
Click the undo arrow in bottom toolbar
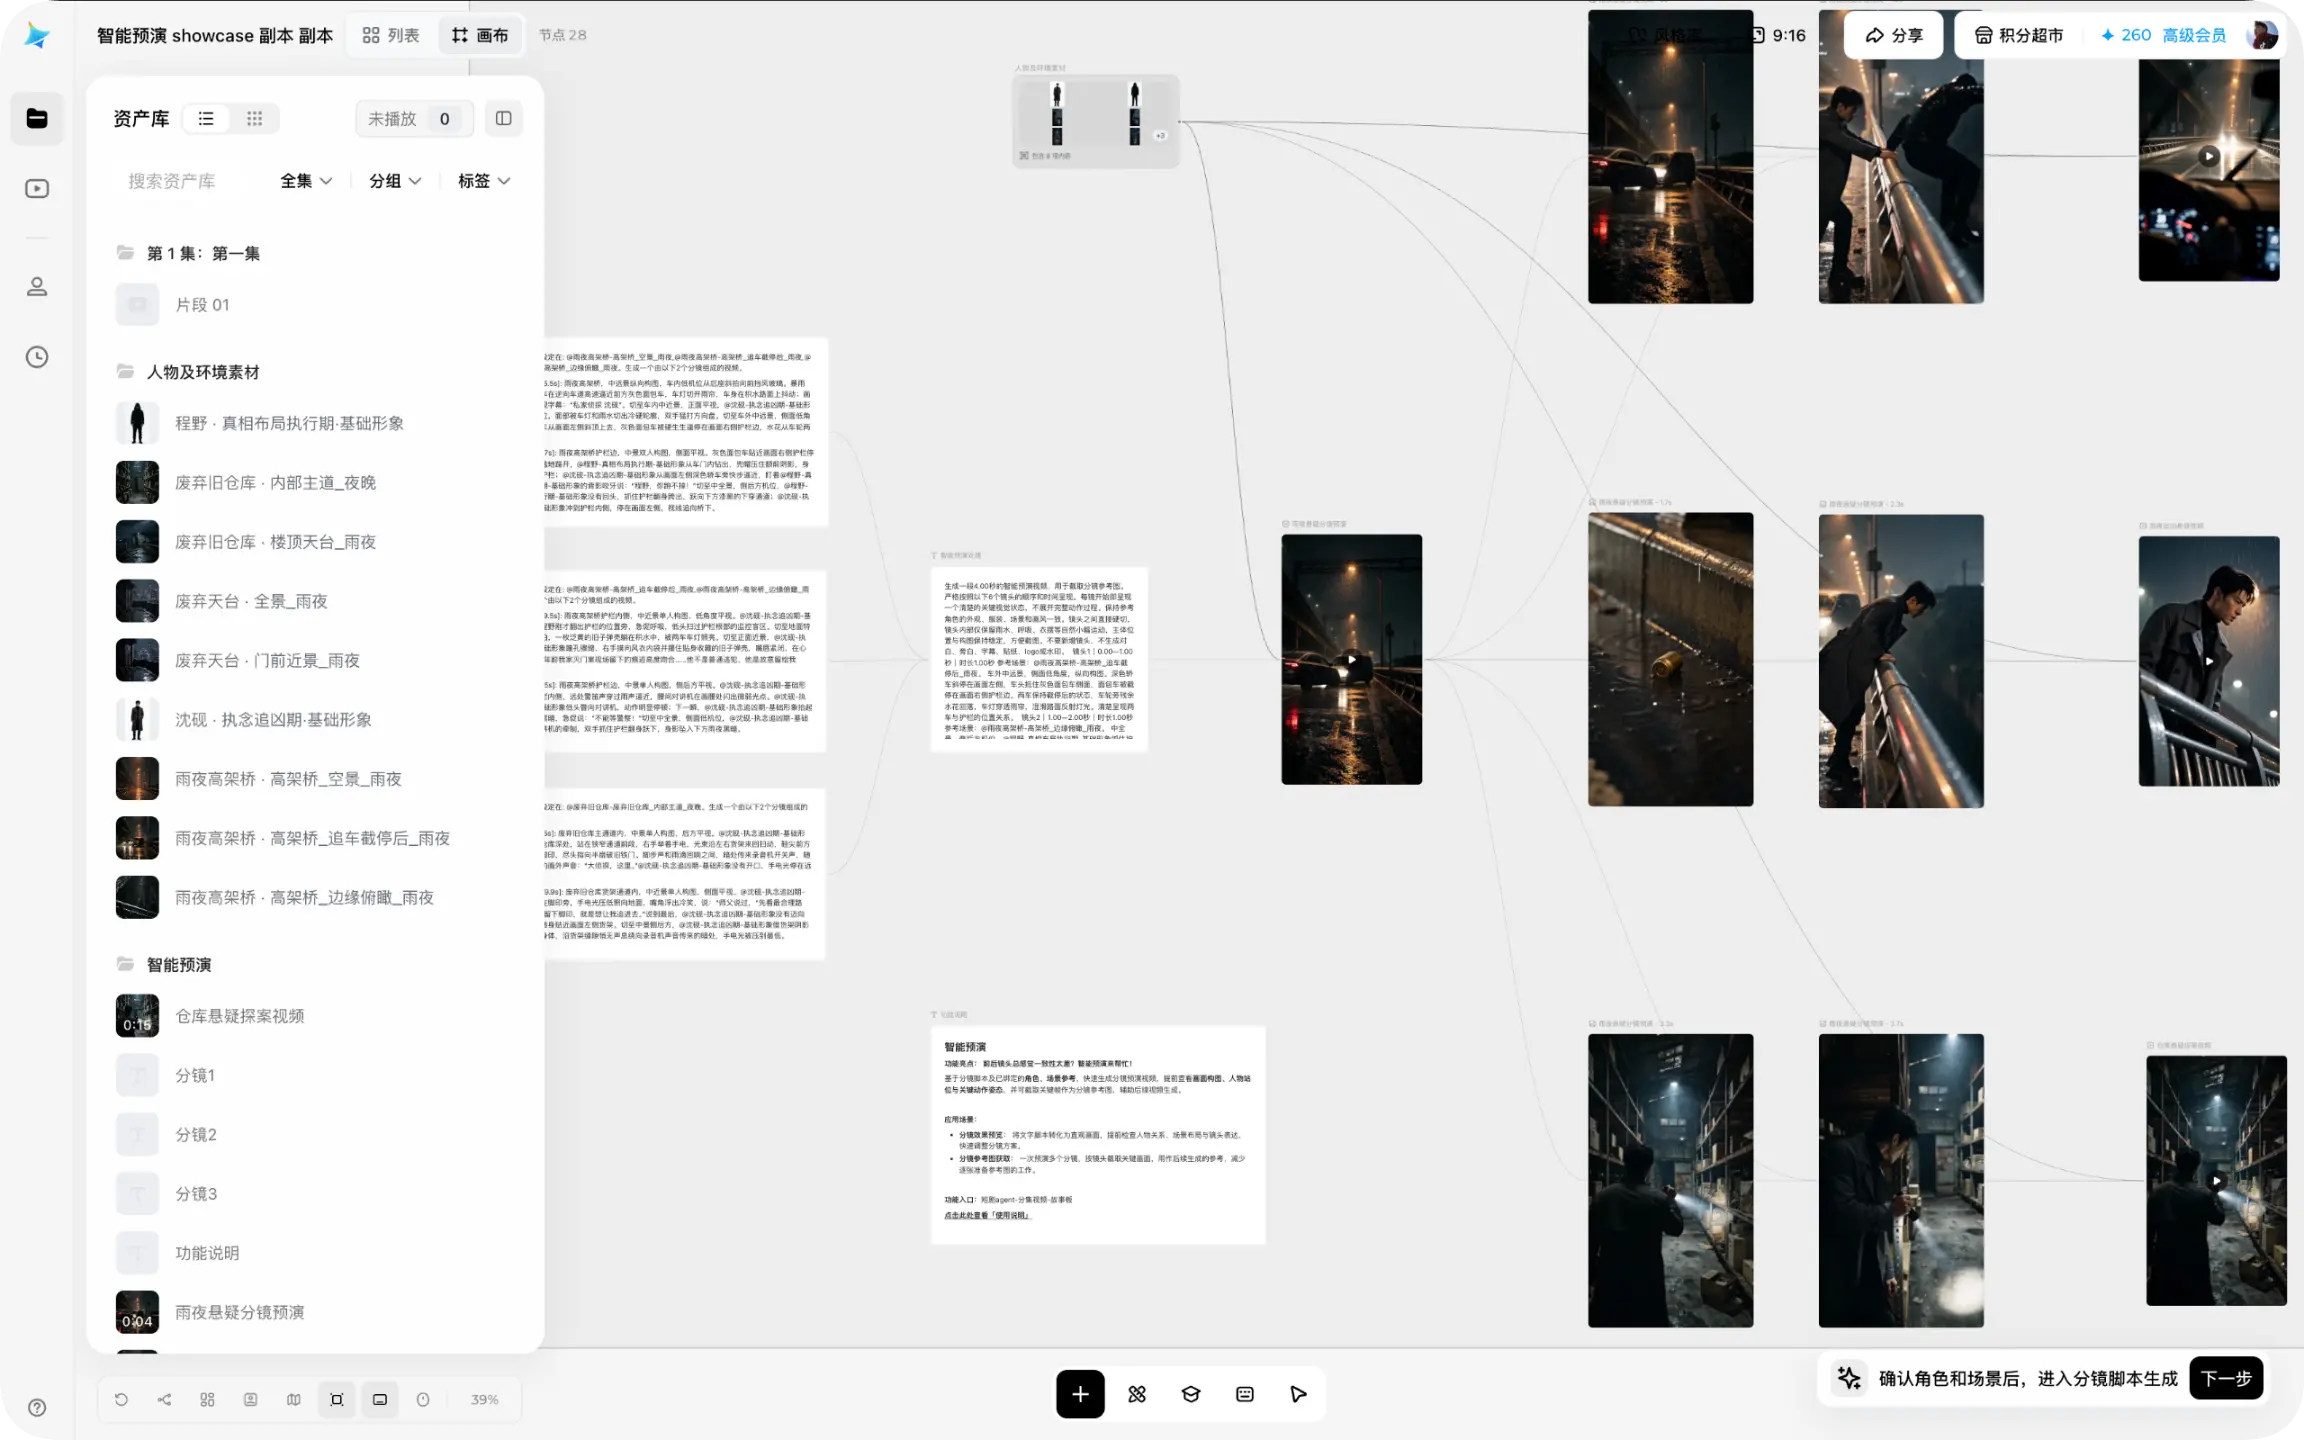click(x=121, y=1399)
